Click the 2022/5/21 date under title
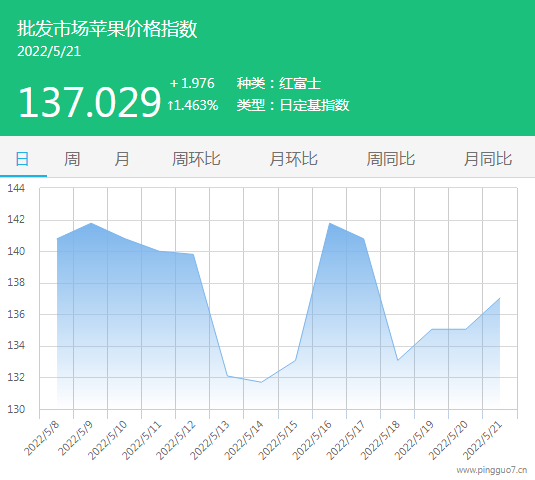The width and height of the screenshot is (535, 480). tap(49, 52)
